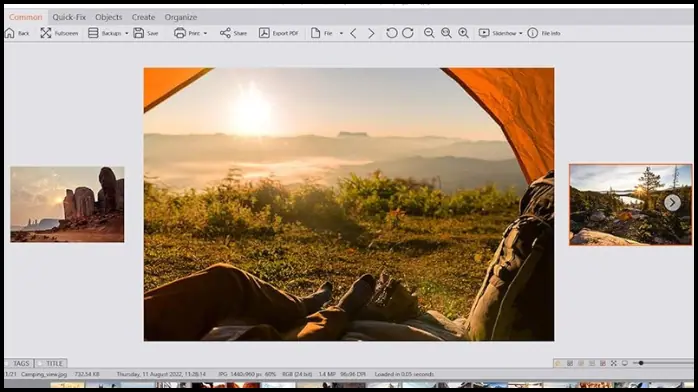Click the four-arrows expand icon in status bar
698x392 pixels.
coord(613,364)
